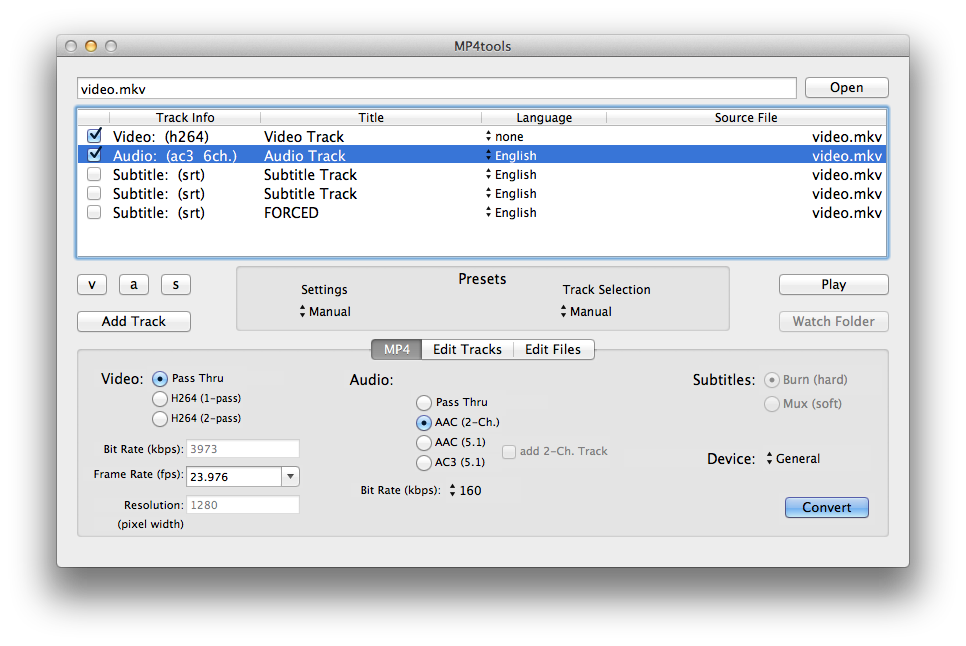The height and width of the screenshot is (646, 966).
Task: Select the 'Video: (h264)' track info text
Action: click(x=161, y=137)
